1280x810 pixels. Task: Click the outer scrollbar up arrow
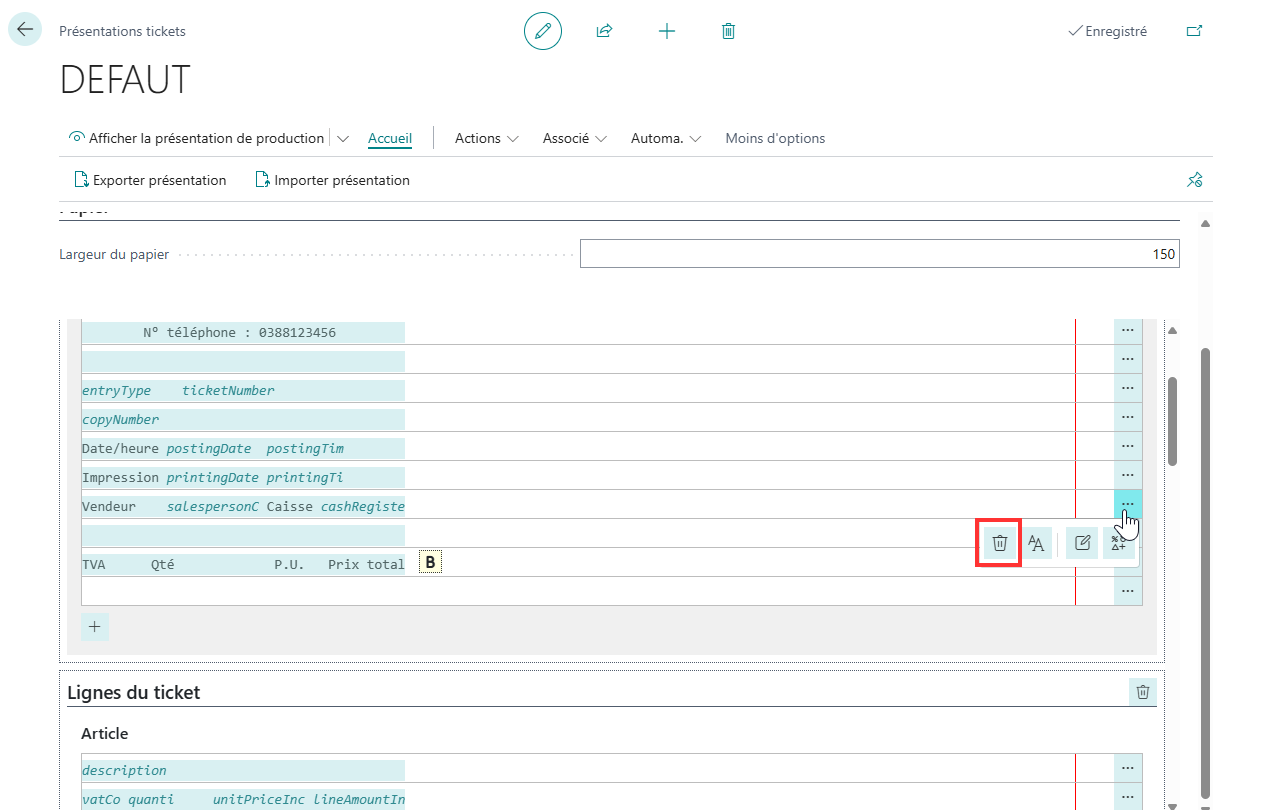pyautogui.click(x=1205, y=223)
